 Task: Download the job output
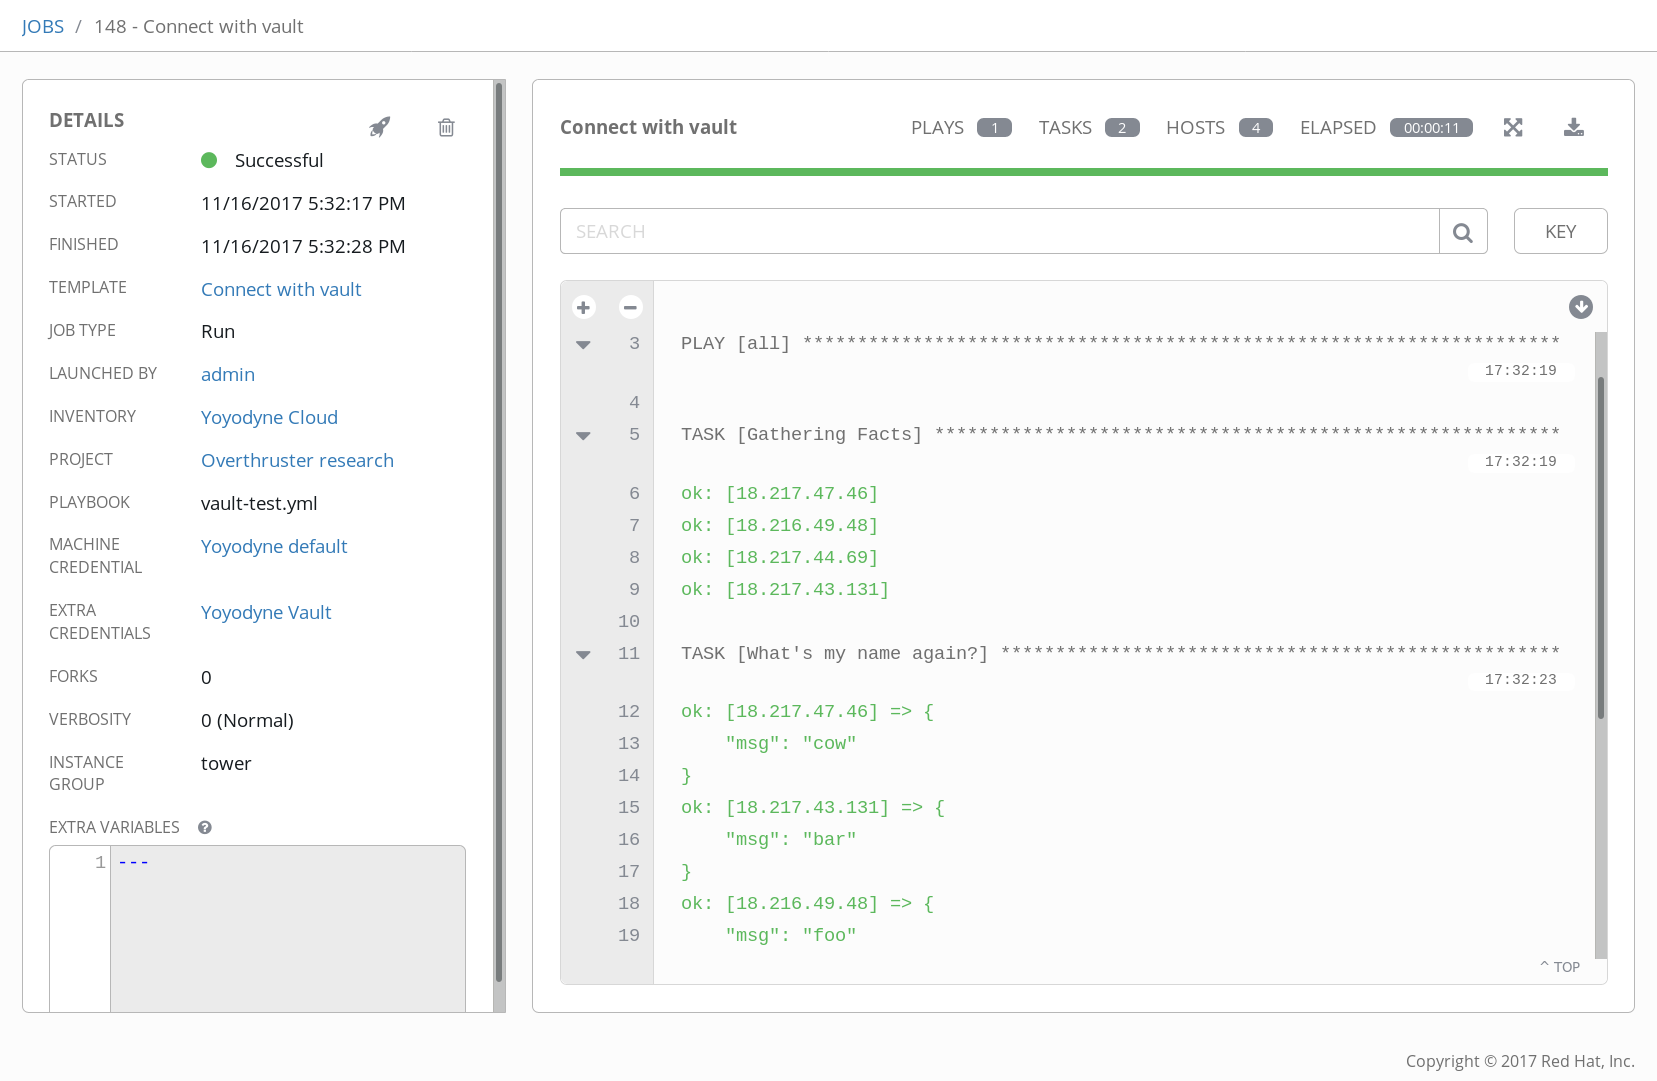(x=1573, y=127)
